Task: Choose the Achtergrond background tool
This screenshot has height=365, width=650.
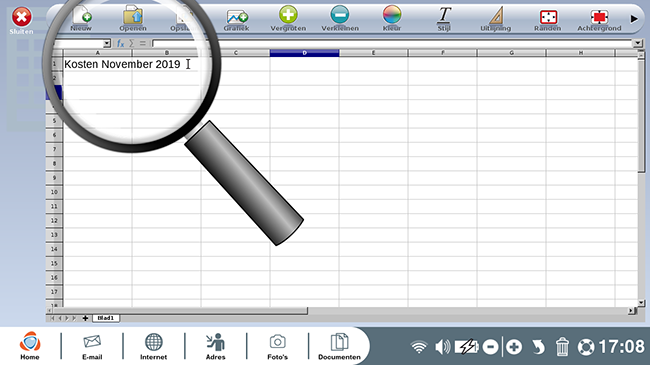Action: tap(599, 18)
